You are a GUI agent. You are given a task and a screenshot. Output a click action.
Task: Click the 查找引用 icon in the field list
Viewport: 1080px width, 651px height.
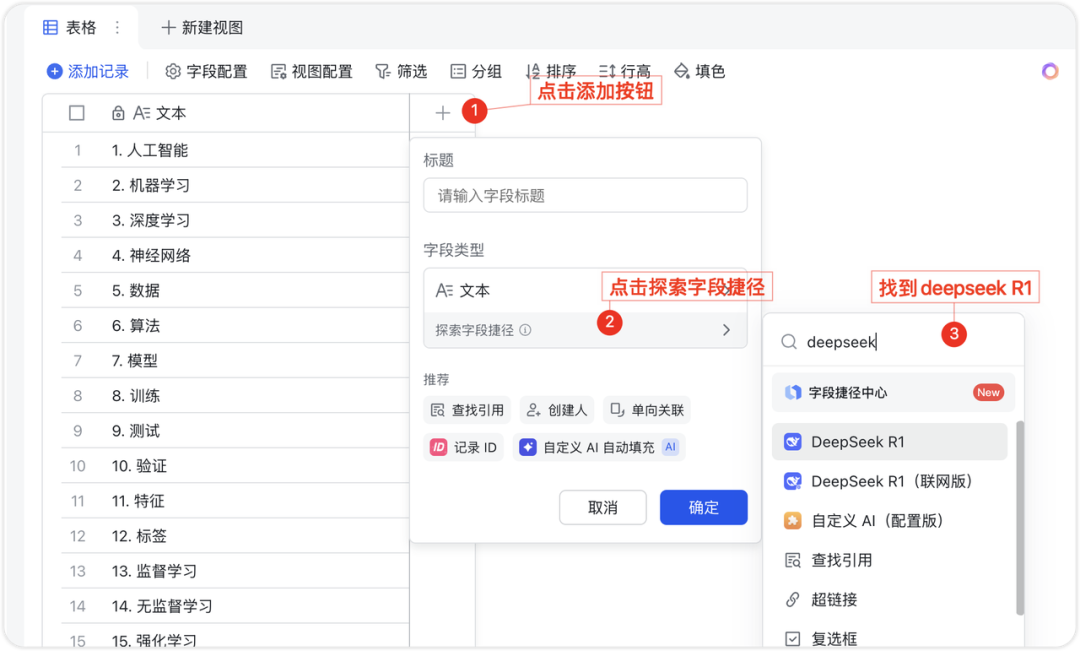(x=793, y=560)
